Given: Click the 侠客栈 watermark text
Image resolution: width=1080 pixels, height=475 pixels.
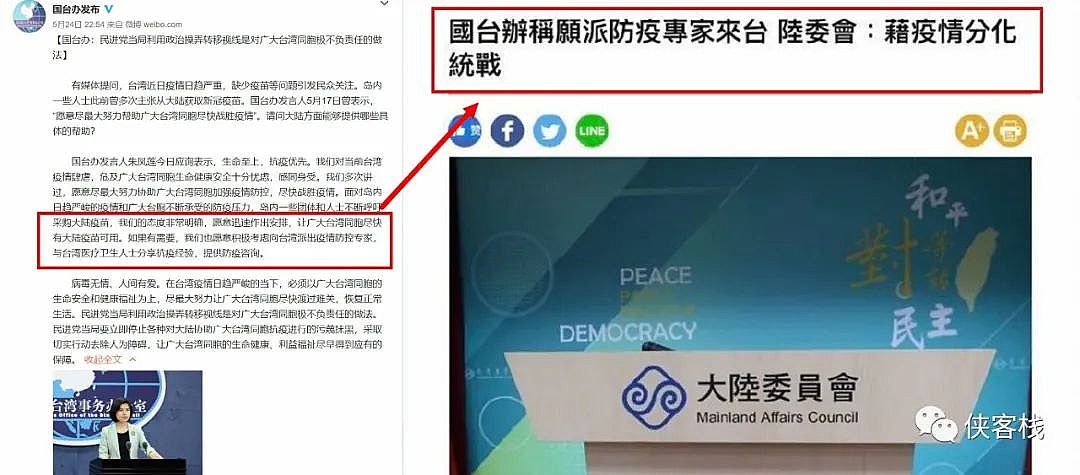Looking at the screenshot, I should tap(1004, 426).
